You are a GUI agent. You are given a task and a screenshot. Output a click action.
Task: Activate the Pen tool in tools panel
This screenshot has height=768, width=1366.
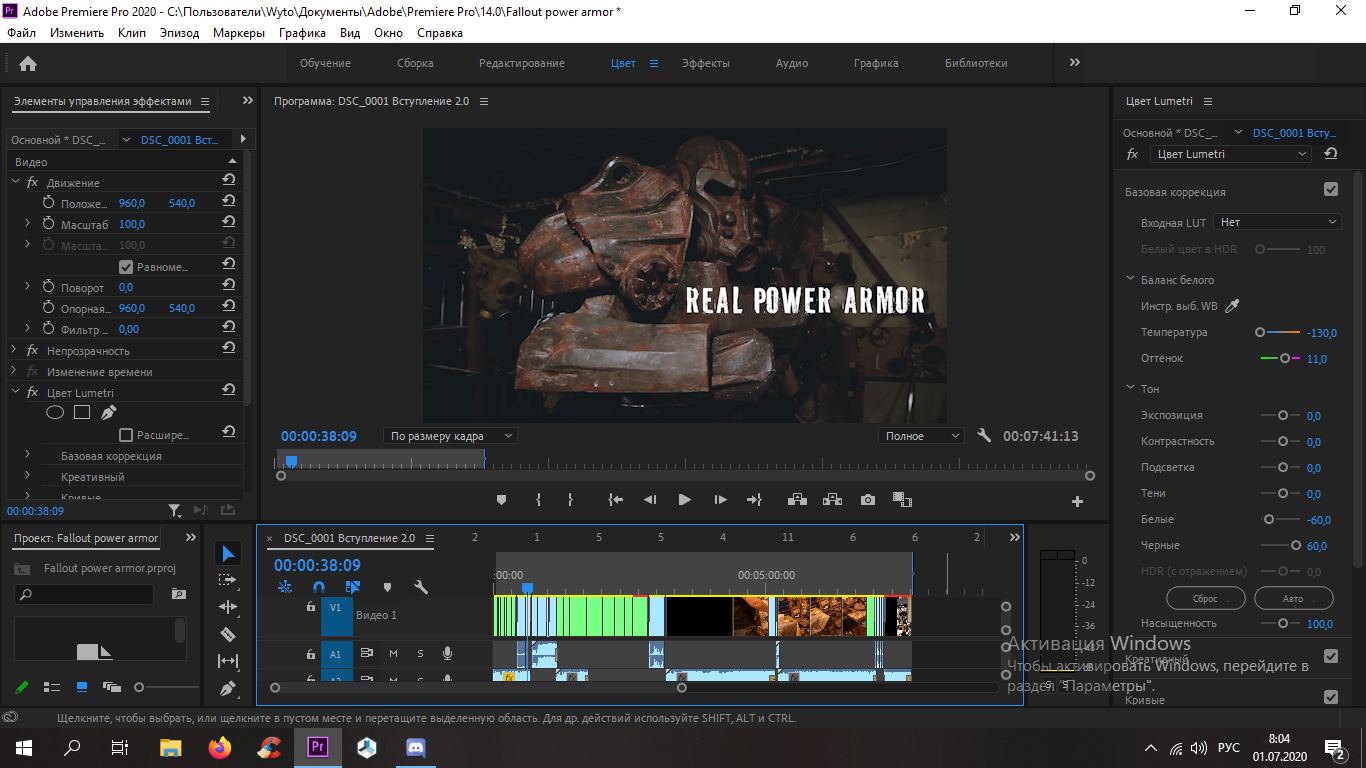point(228,688)
